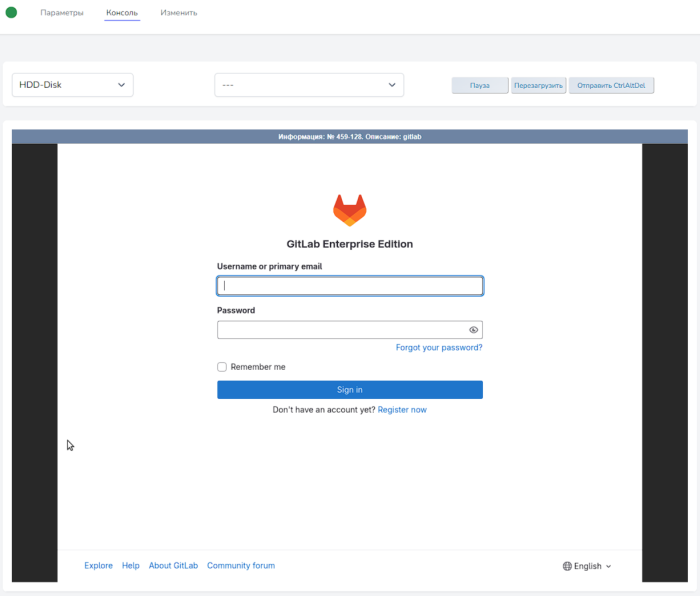Follow the Register now link
Viewport: 700px width, 596px height.
(x=402, y=410)
